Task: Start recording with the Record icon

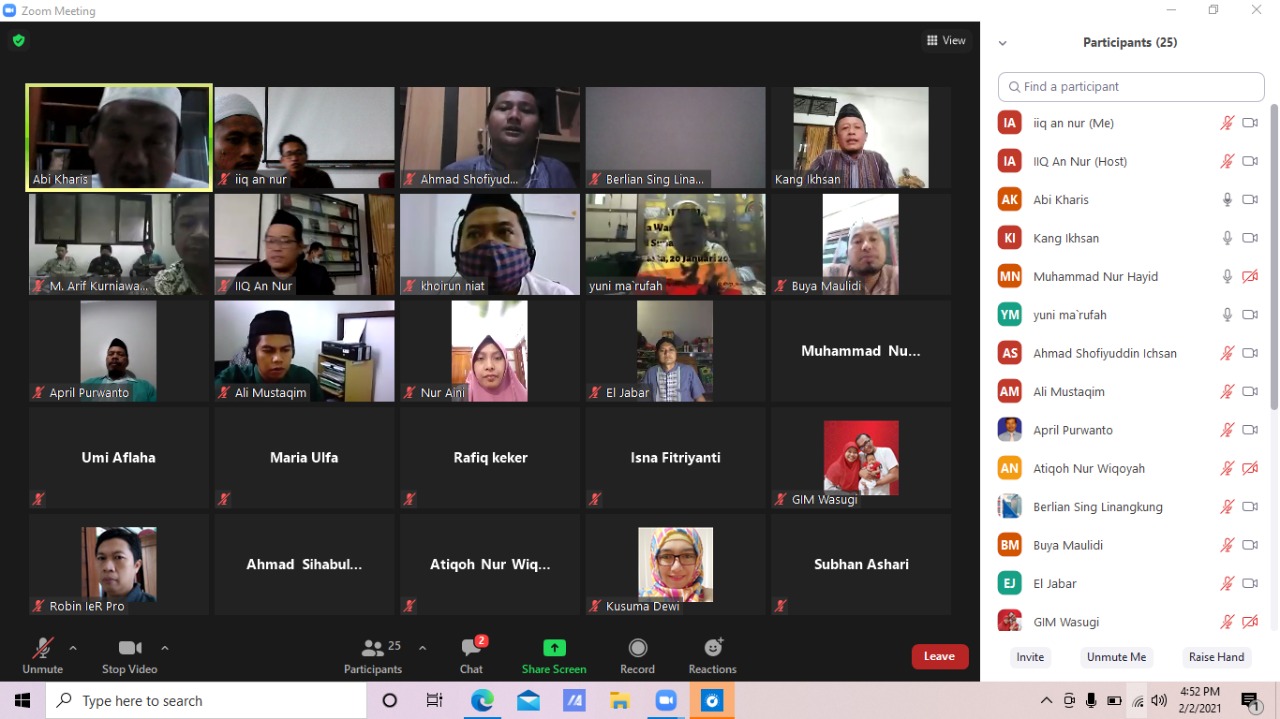Action: (637, 648)
